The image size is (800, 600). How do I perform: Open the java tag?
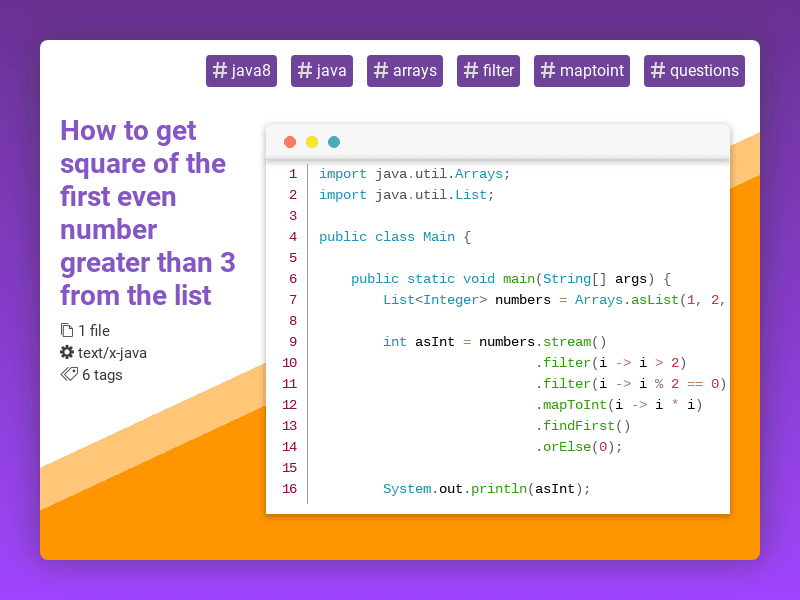click(322, 71)
